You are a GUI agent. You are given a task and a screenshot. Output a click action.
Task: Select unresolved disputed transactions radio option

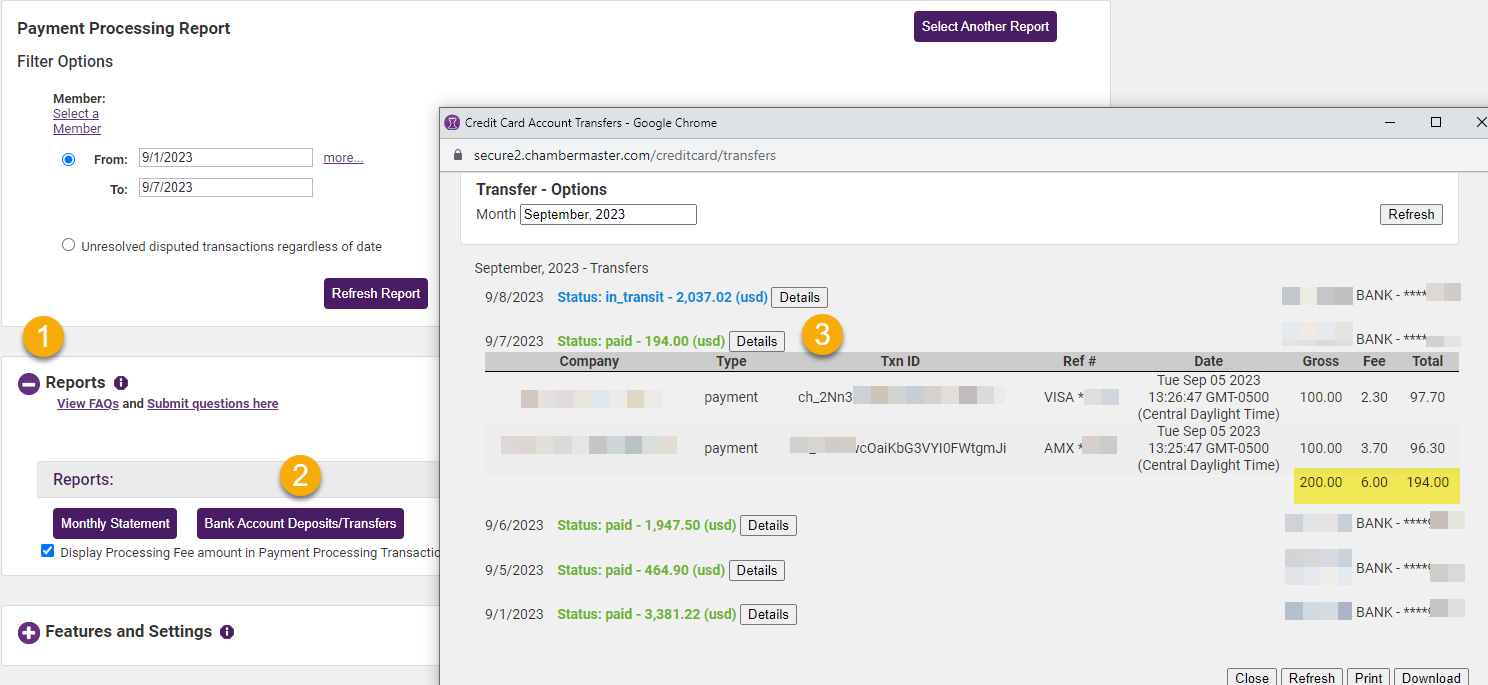[x=68, y=244]
